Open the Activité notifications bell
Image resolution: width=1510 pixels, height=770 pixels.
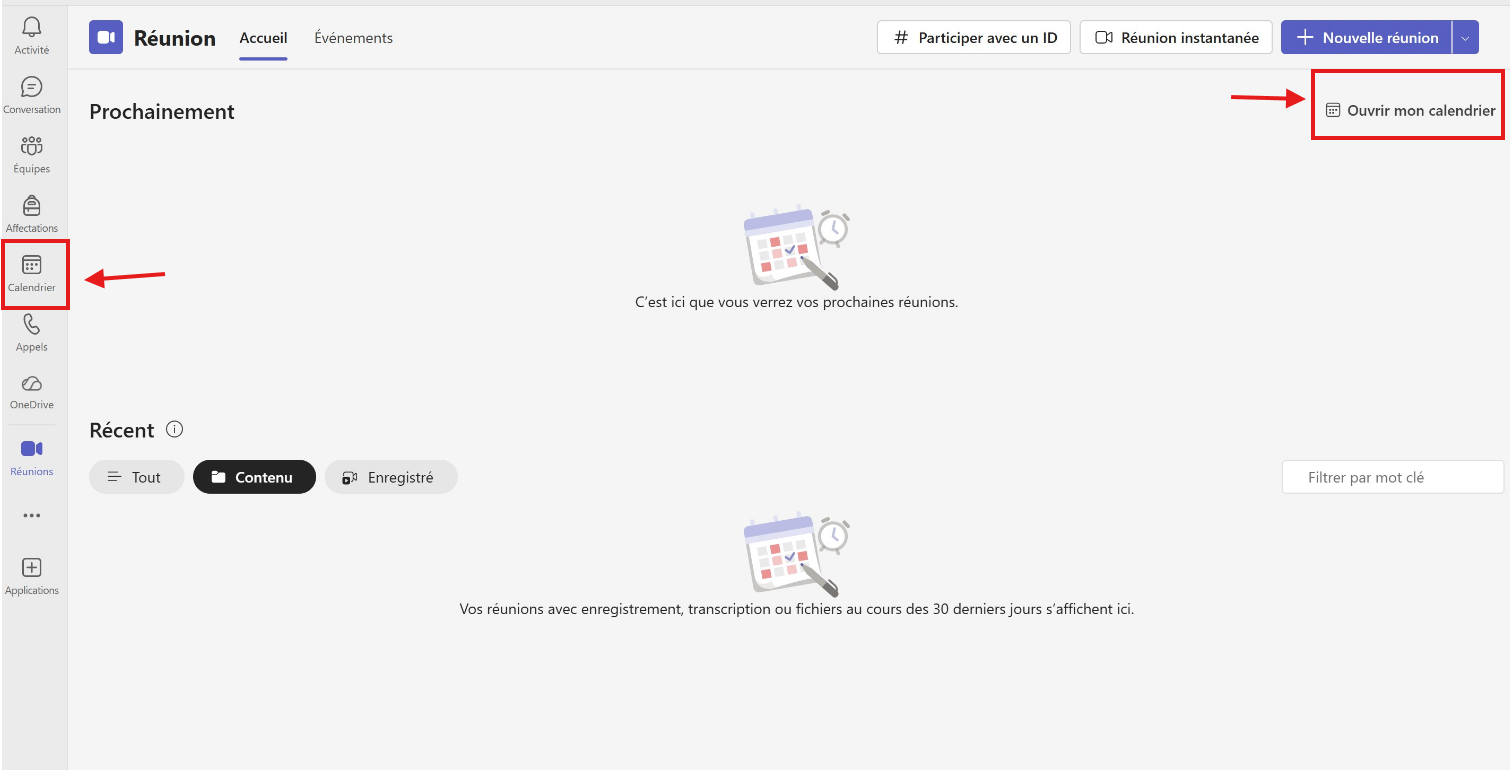[32, 36]
